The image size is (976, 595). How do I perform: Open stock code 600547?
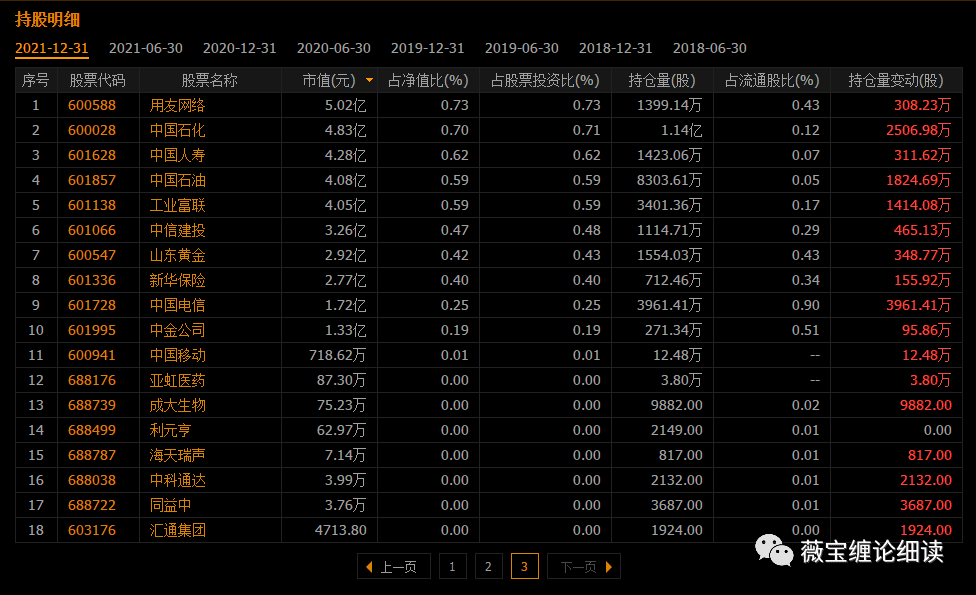(x=92, y=255)
